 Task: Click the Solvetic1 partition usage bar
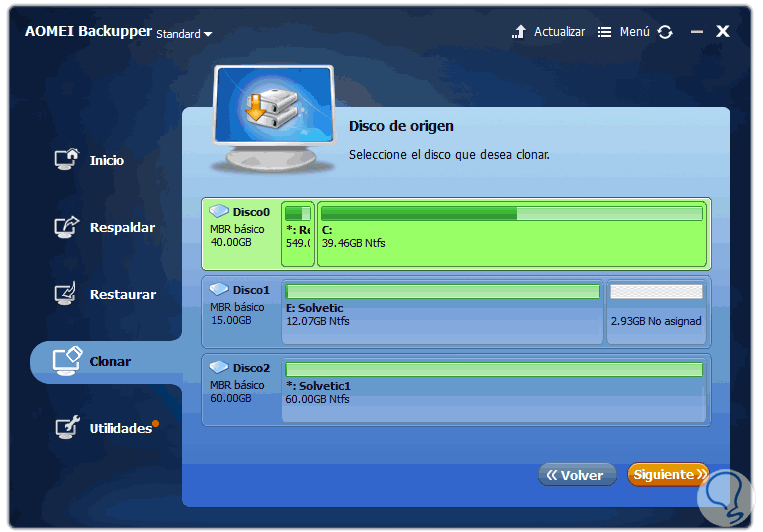[494, 369]
